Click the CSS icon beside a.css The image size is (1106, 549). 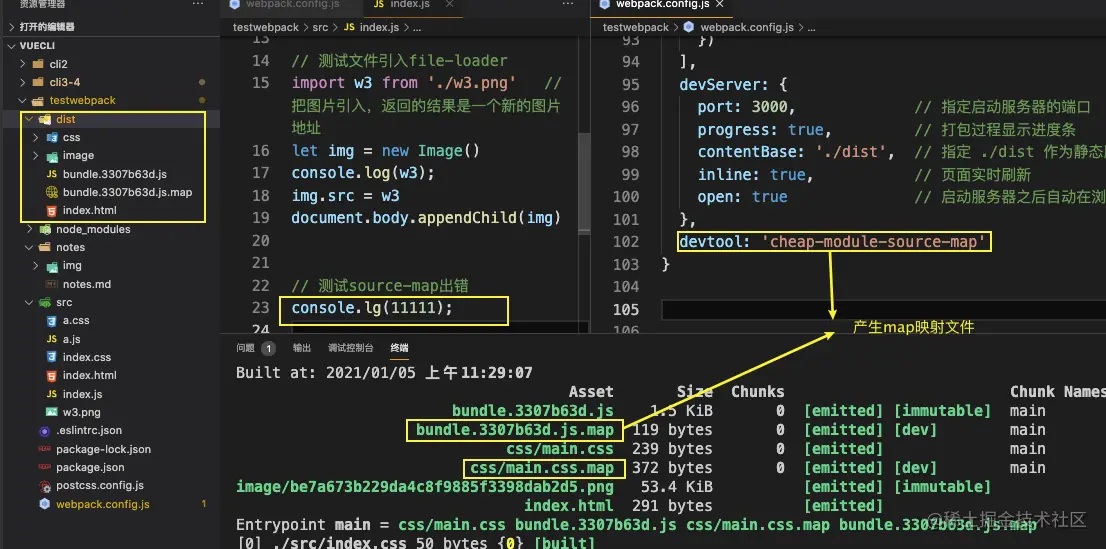tap(51, 320)
